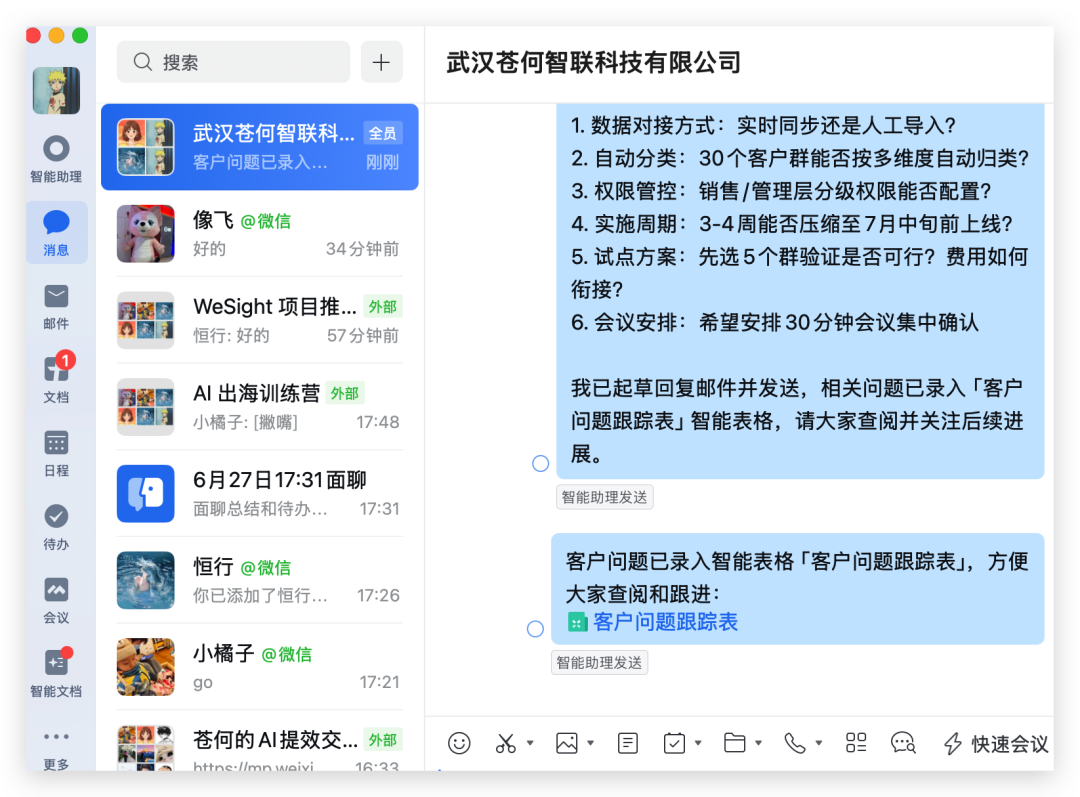The image size is (1080, 797).
Task: Expand the screenshot tool dropdown arrow
Action: (x=530, y=743)
